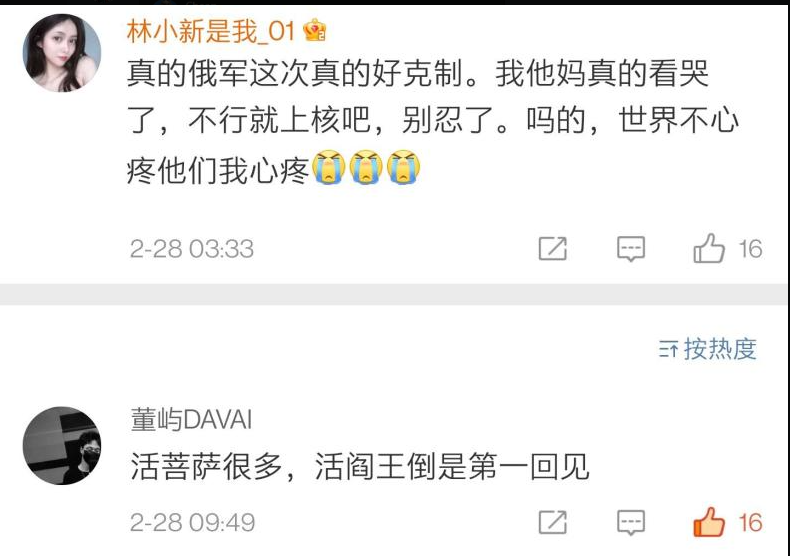Open the post text starting 真的俄军这次
This screenshot has width=790, height=556.
point(432,121)
